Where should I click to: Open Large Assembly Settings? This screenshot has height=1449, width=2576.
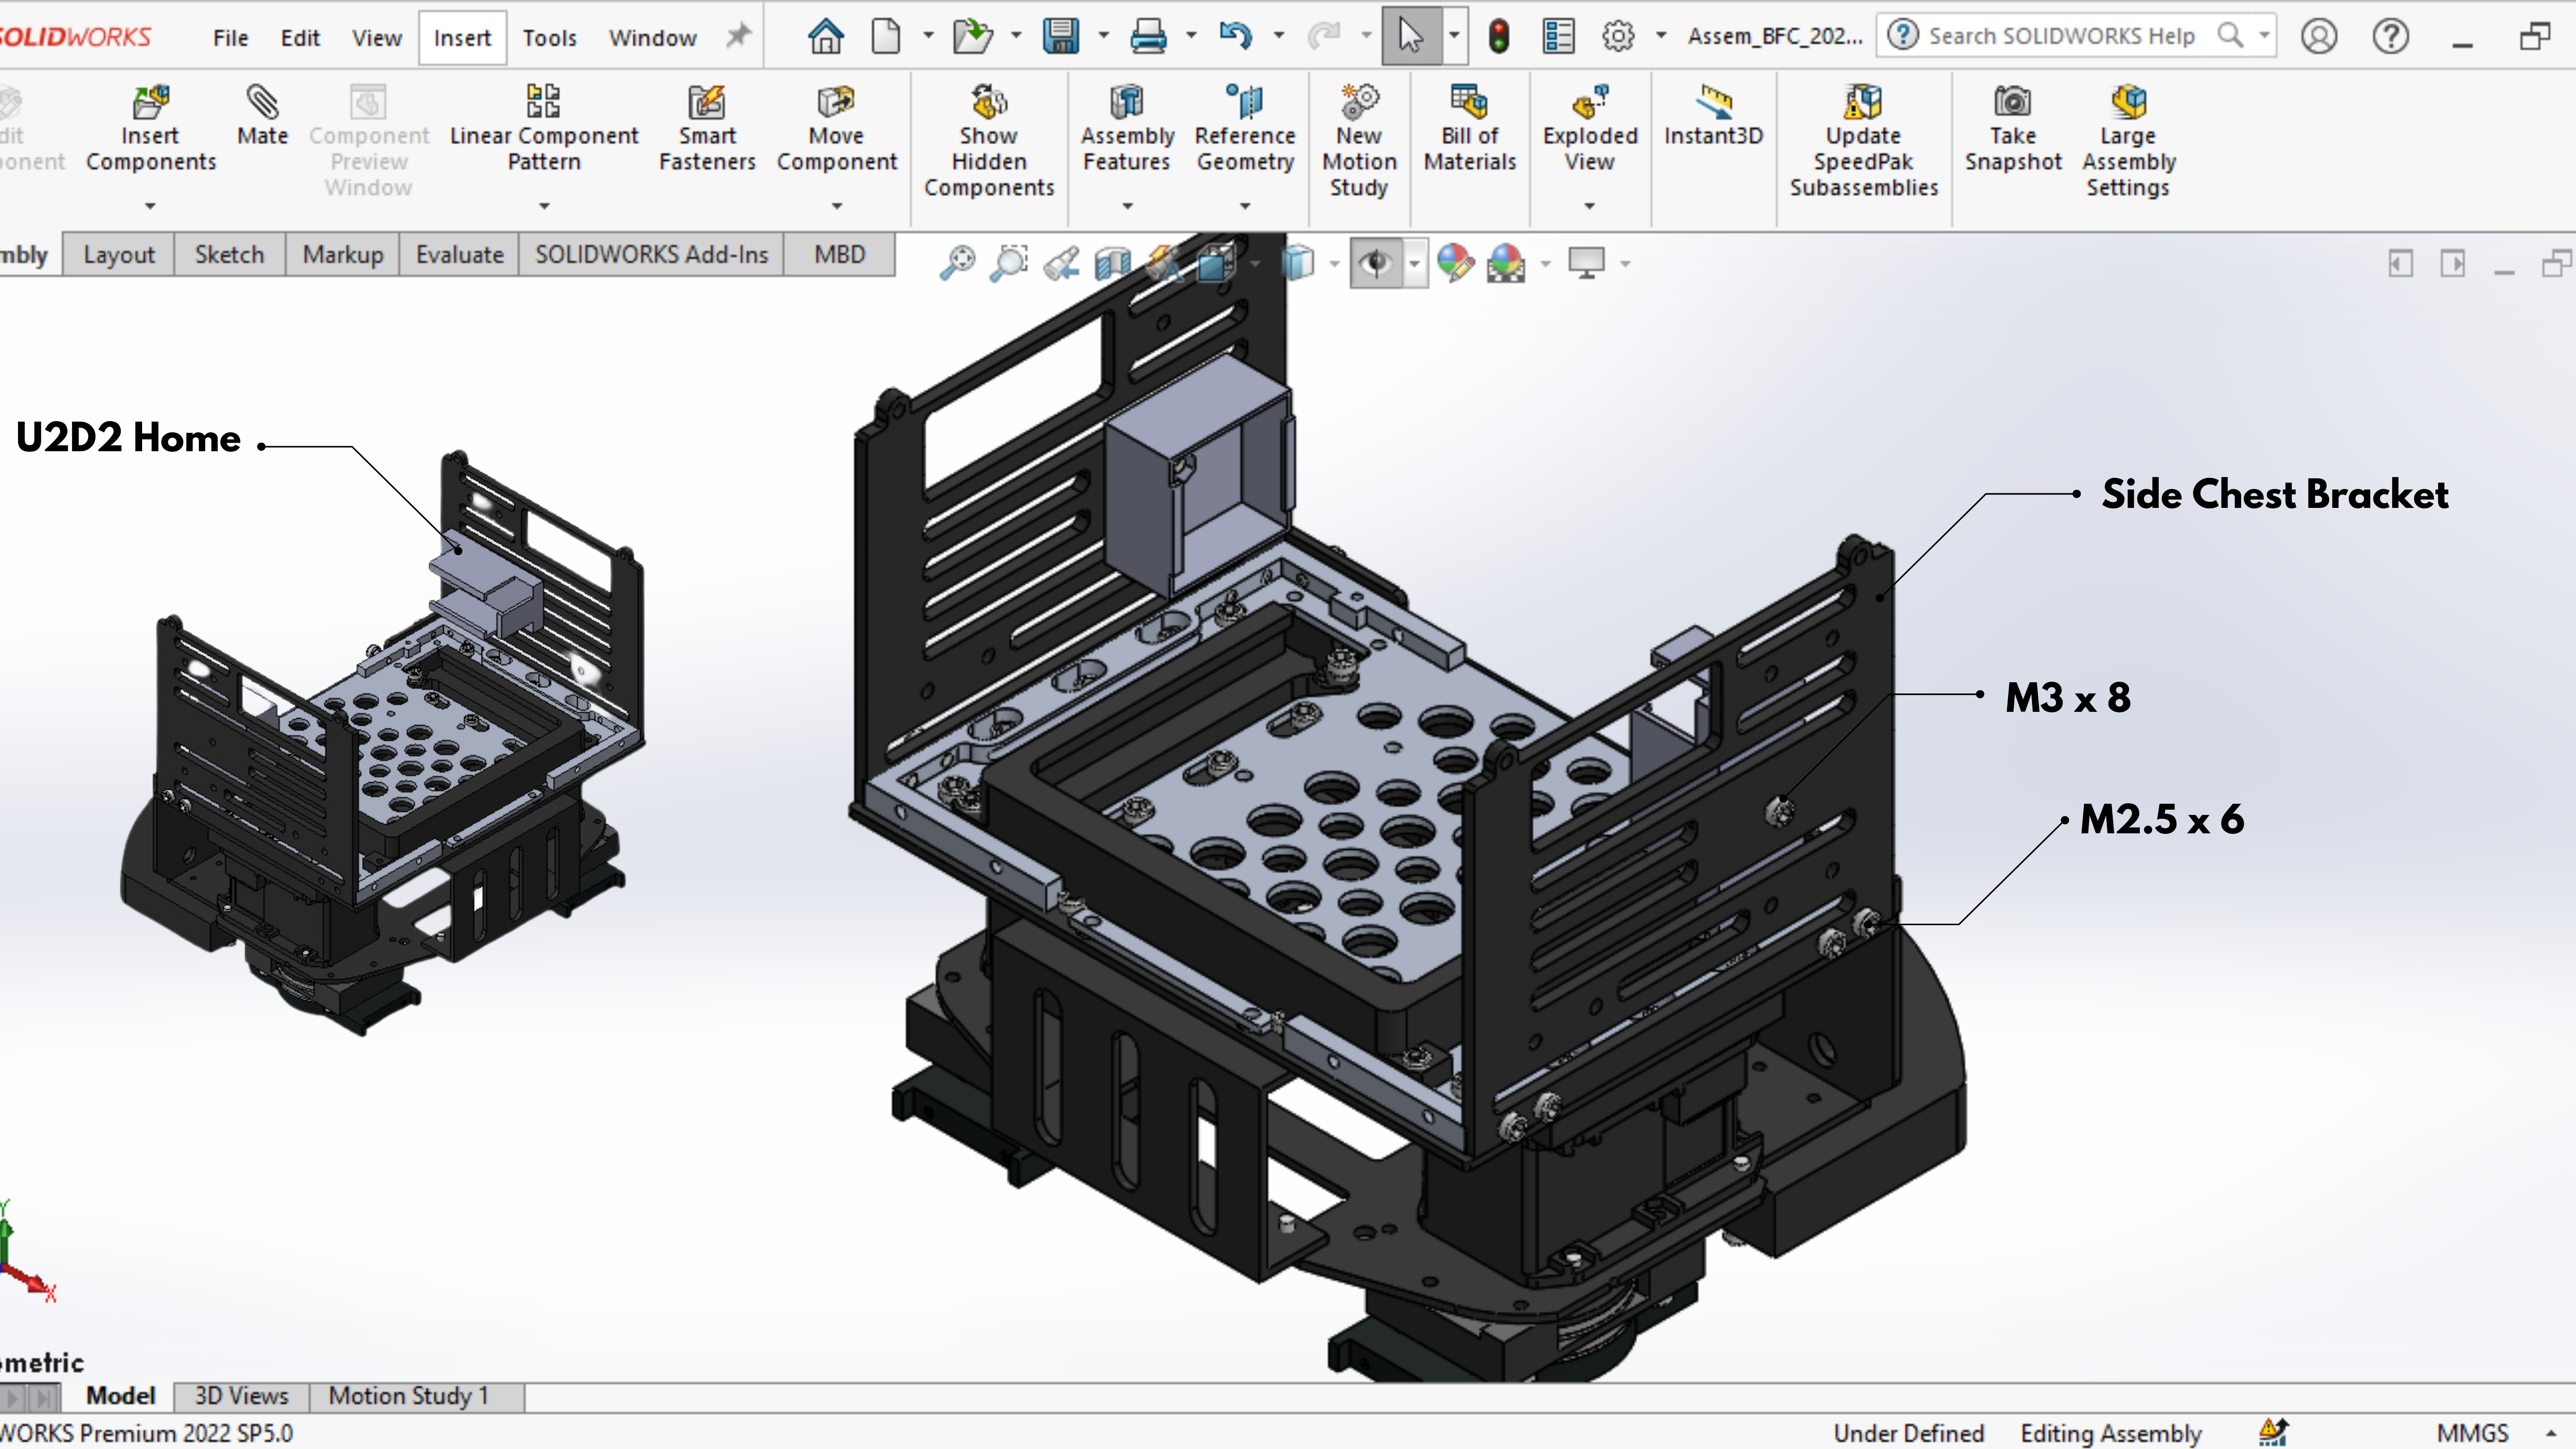2128,142
